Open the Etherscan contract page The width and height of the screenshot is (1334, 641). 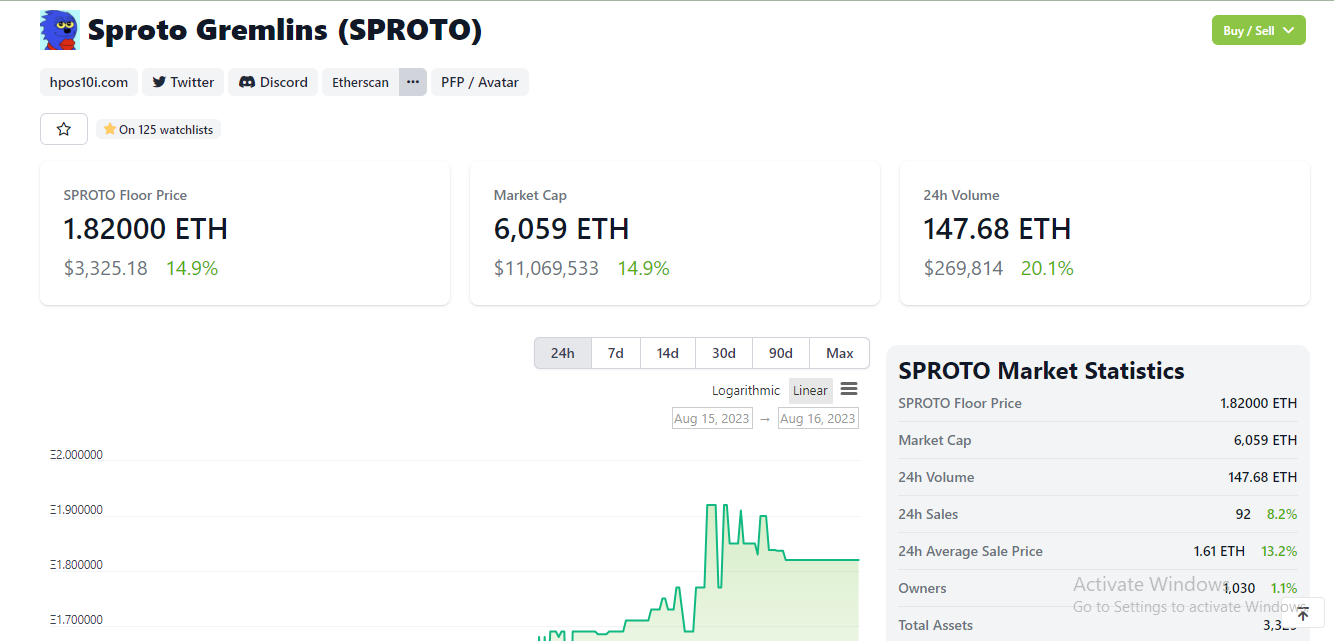[359, 82]
